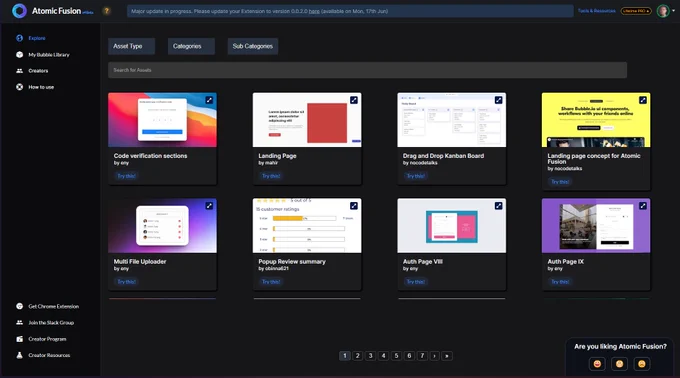Expand the Code verification sections preview icon
This screenshot has height=378, width=680.
[x=209, y=100]
